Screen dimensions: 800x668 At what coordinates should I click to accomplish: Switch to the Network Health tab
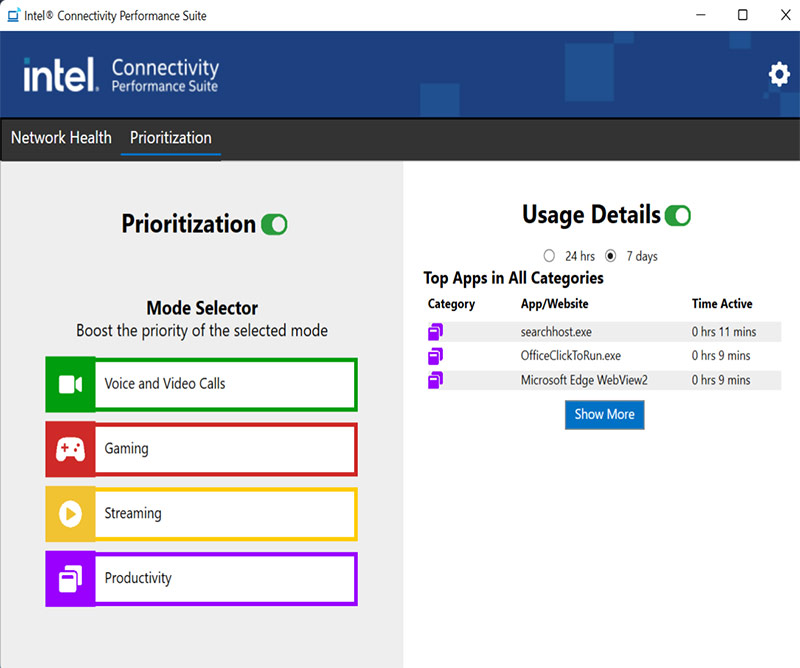[x=61, y=138]
